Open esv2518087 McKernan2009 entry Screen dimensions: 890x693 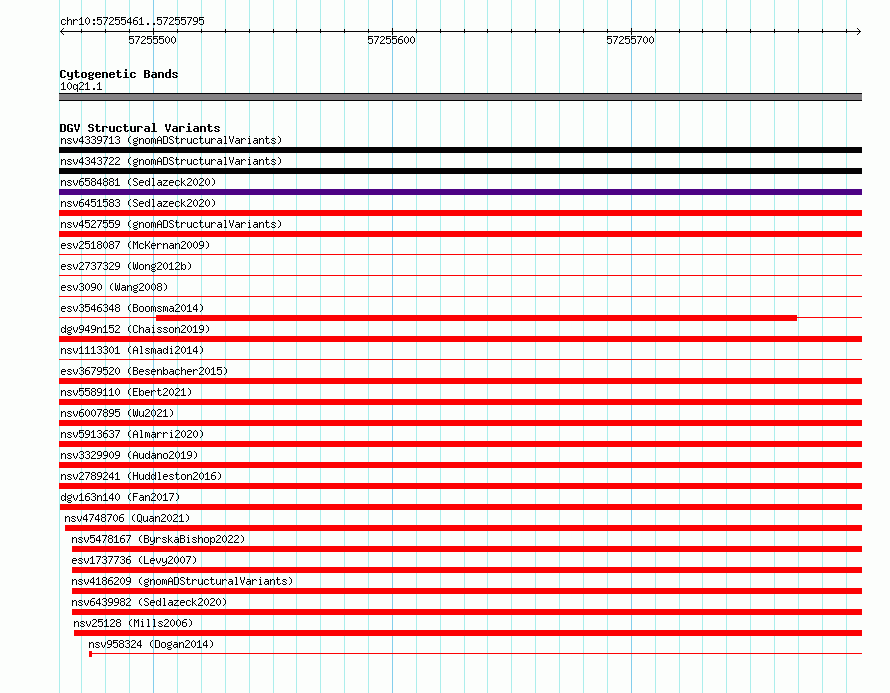135,245
